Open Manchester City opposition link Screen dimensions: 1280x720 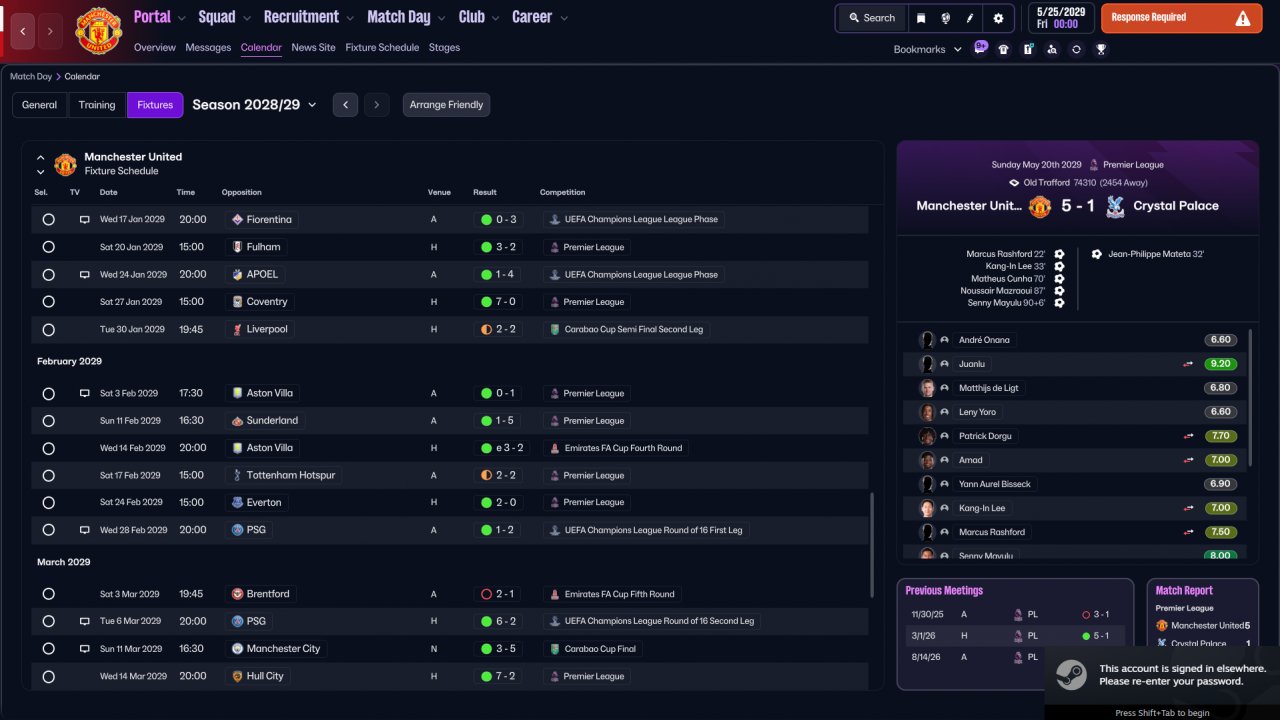[x=283, y=648]
